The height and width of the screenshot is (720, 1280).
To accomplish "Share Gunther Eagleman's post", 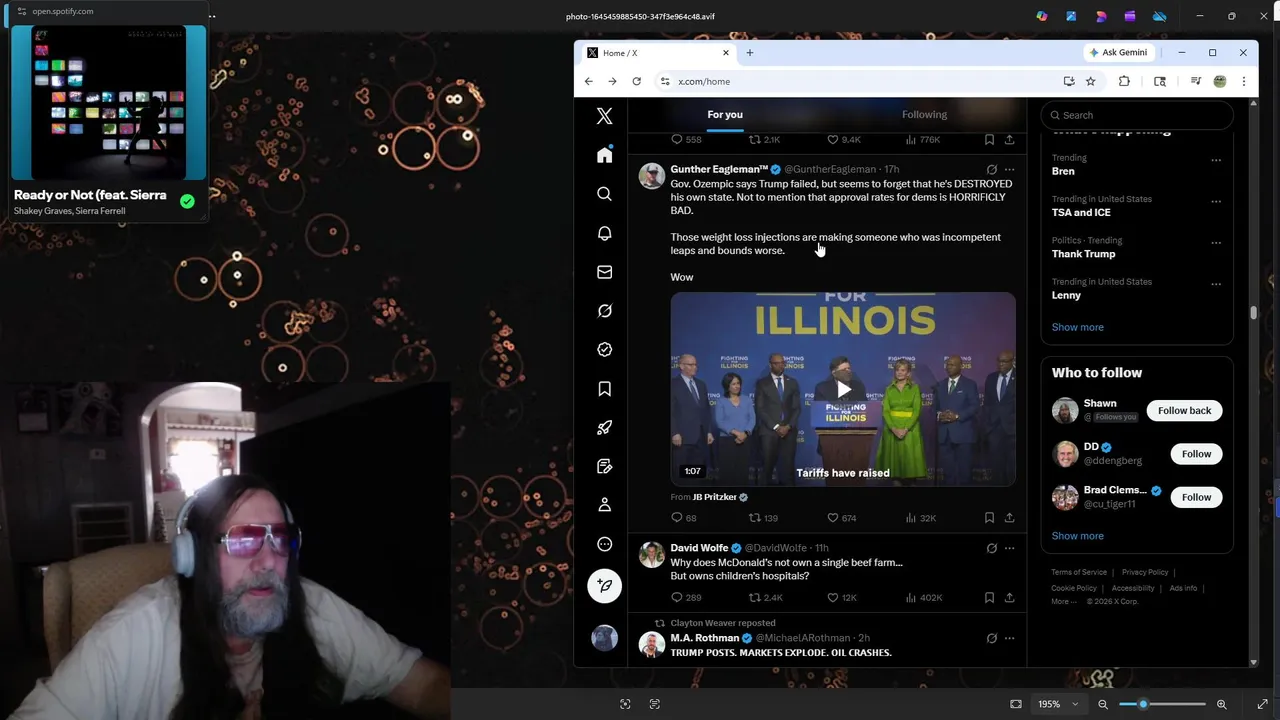I will click(x=1009, y=518).
